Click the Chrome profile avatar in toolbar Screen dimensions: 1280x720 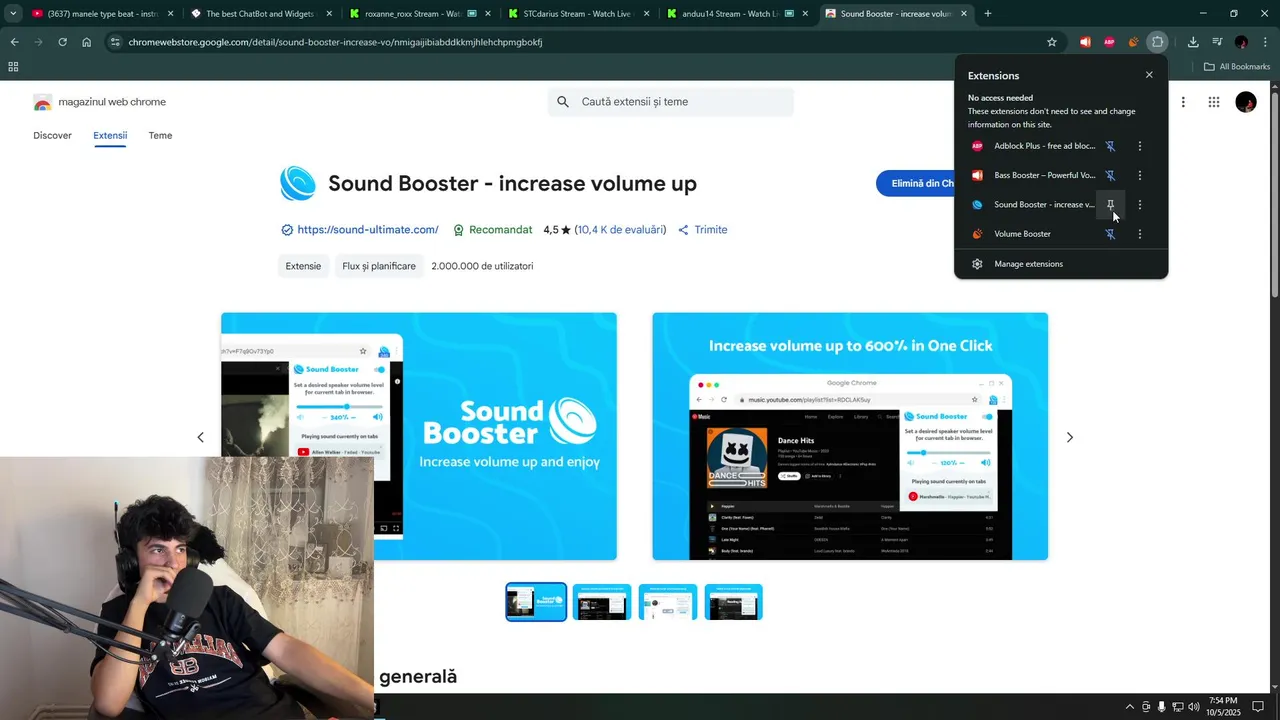1241,42
